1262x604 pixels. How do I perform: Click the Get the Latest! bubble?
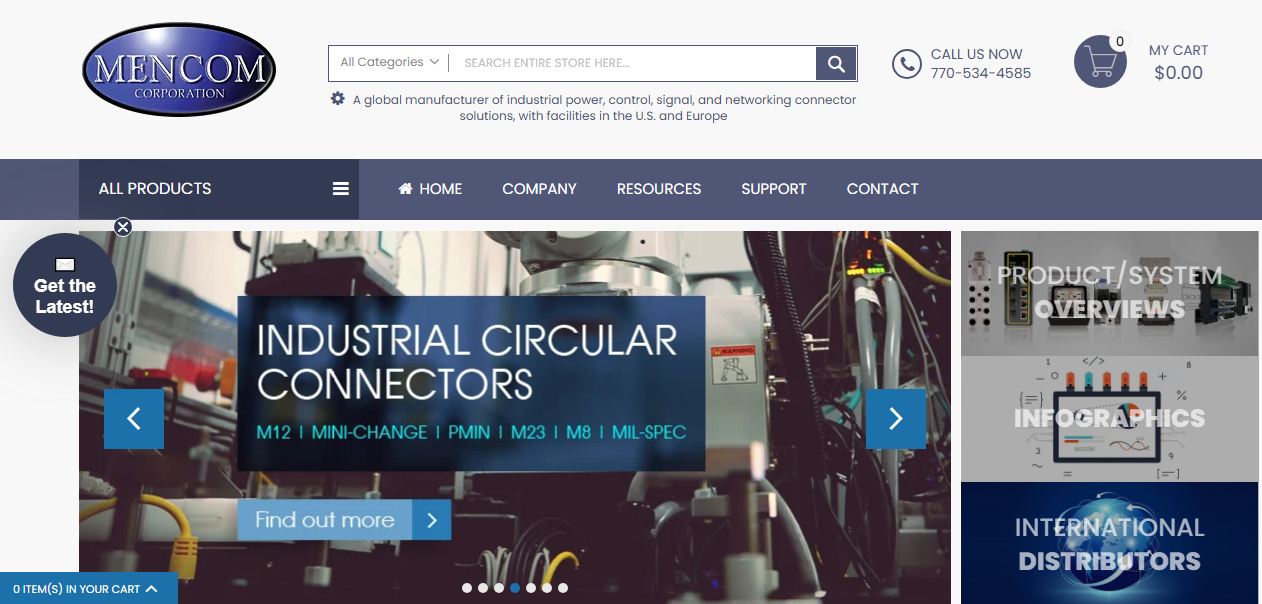[65, 285]
